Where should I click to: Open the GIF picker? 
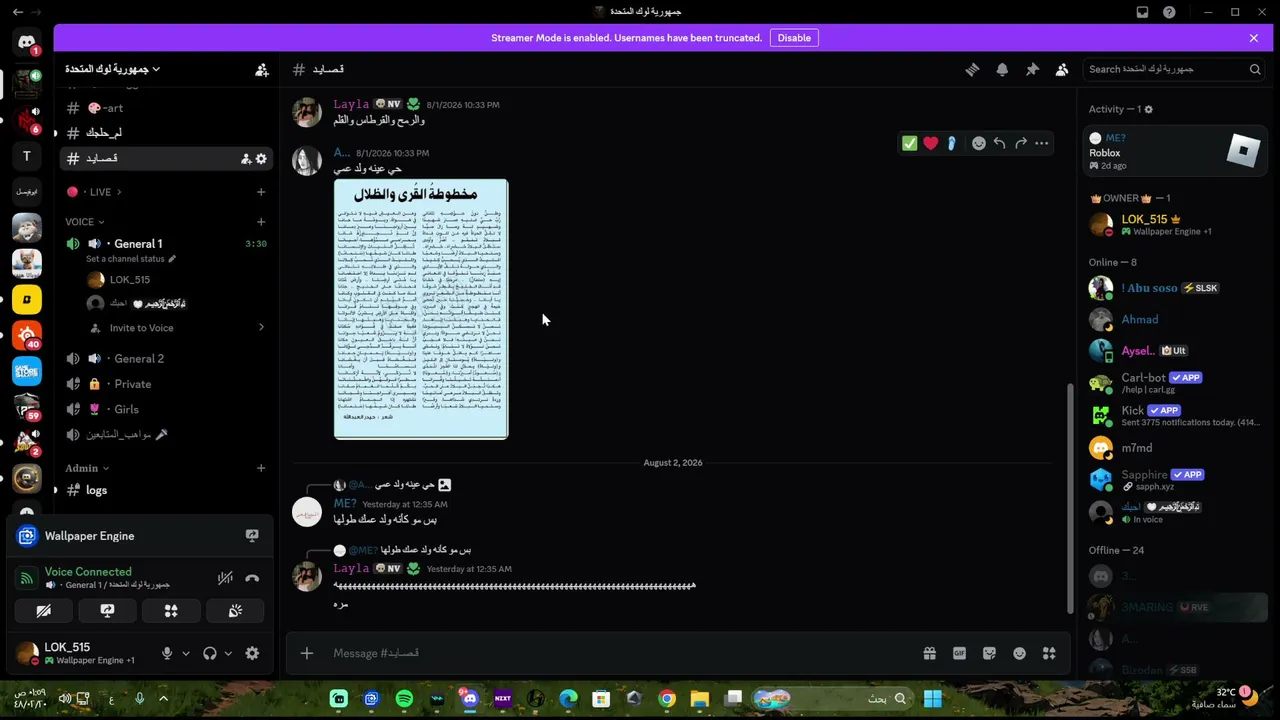click(959, 653)
